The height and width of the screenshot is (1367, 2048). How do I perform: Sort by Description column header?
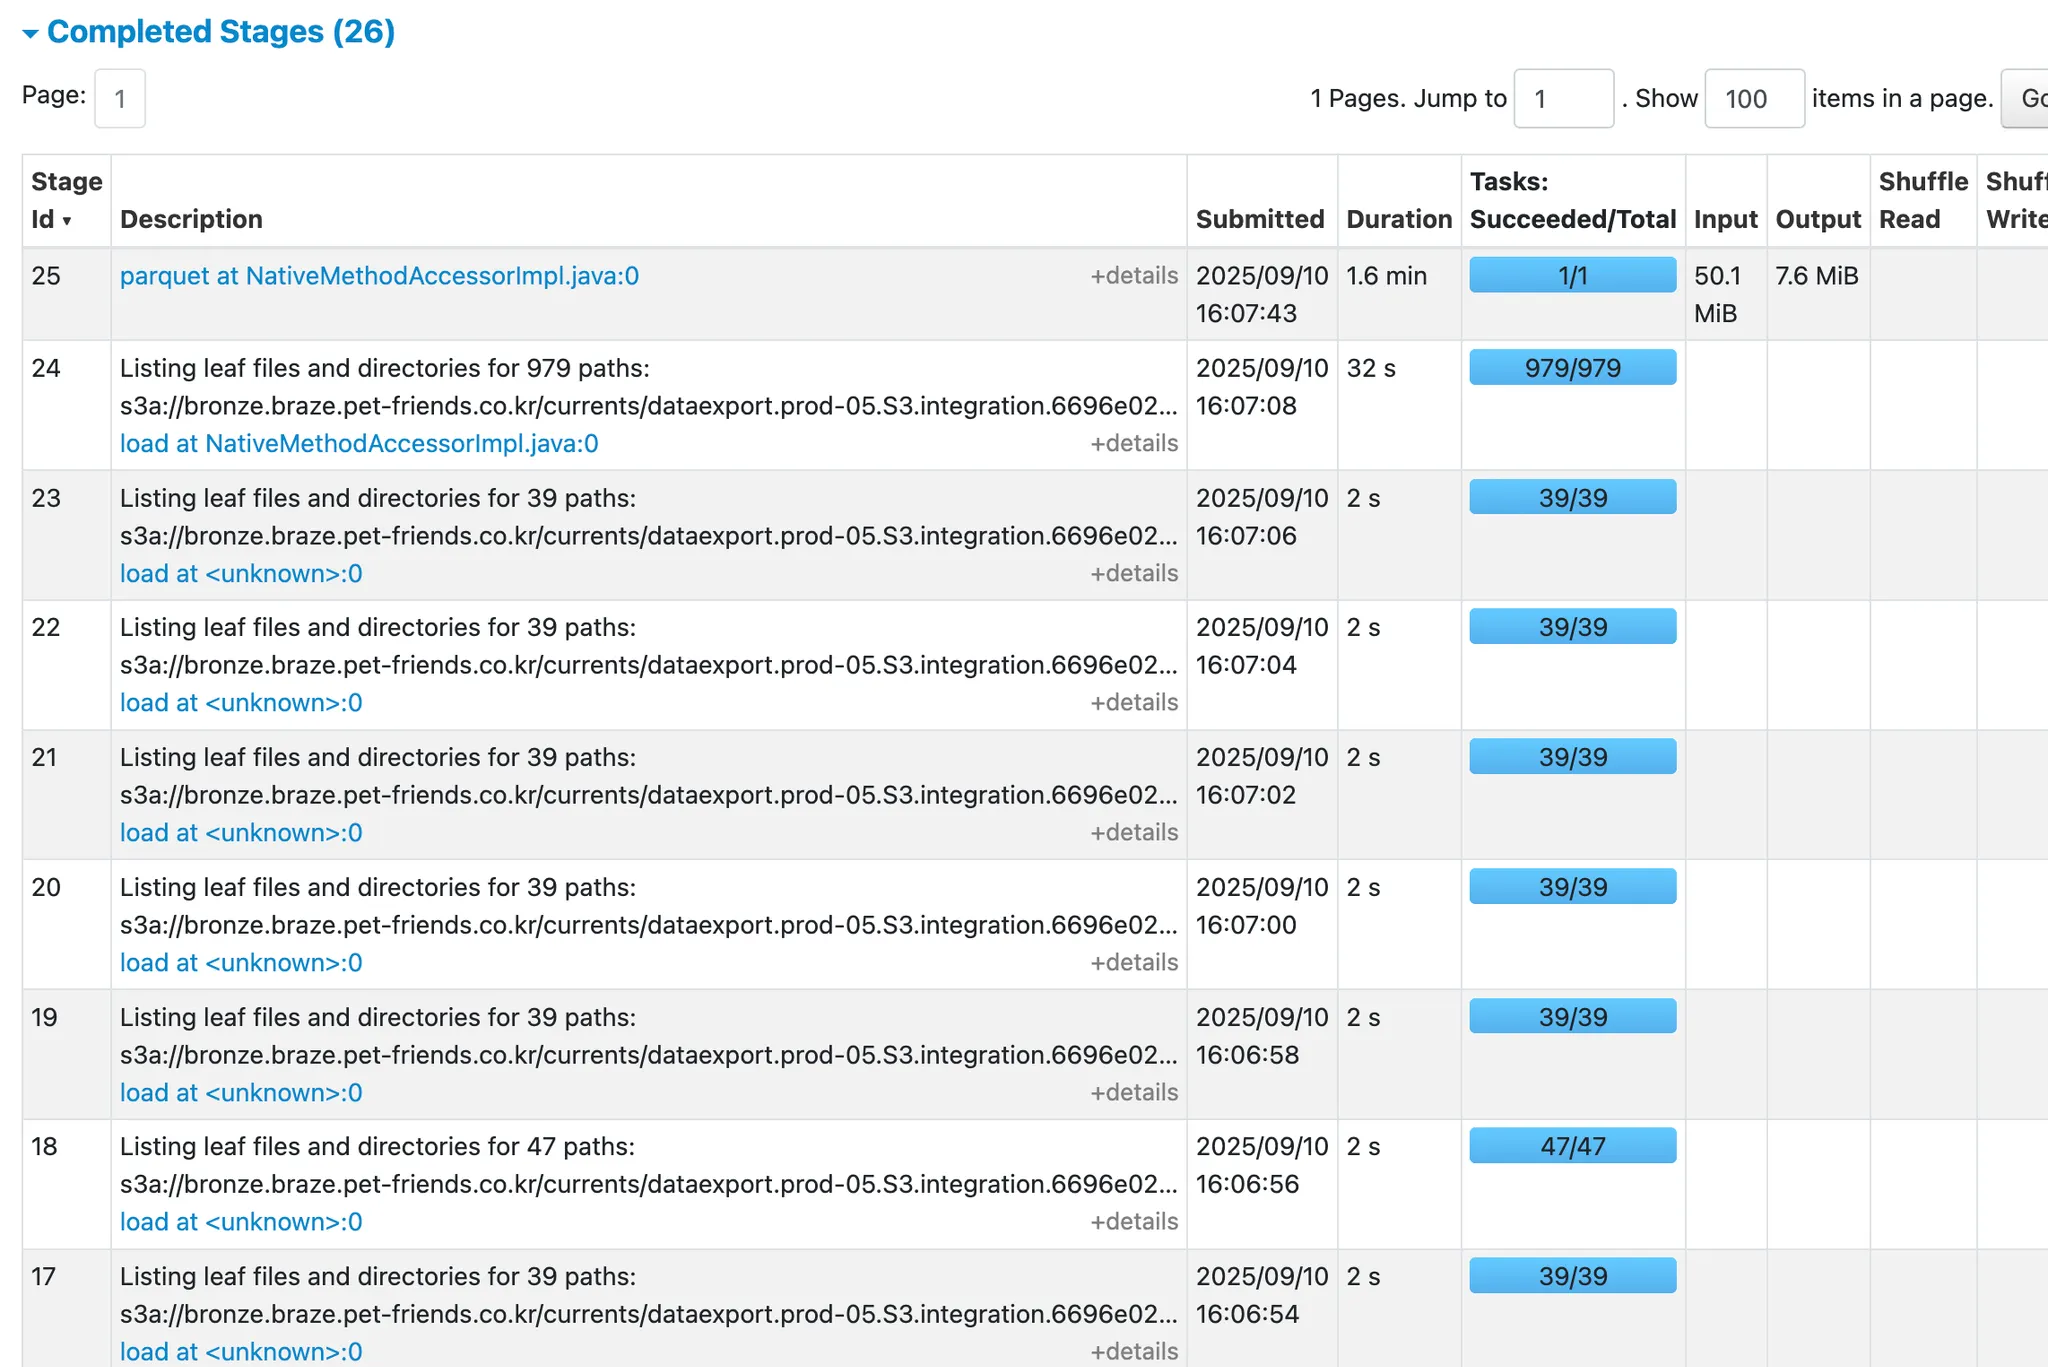(x=191, y=219)
